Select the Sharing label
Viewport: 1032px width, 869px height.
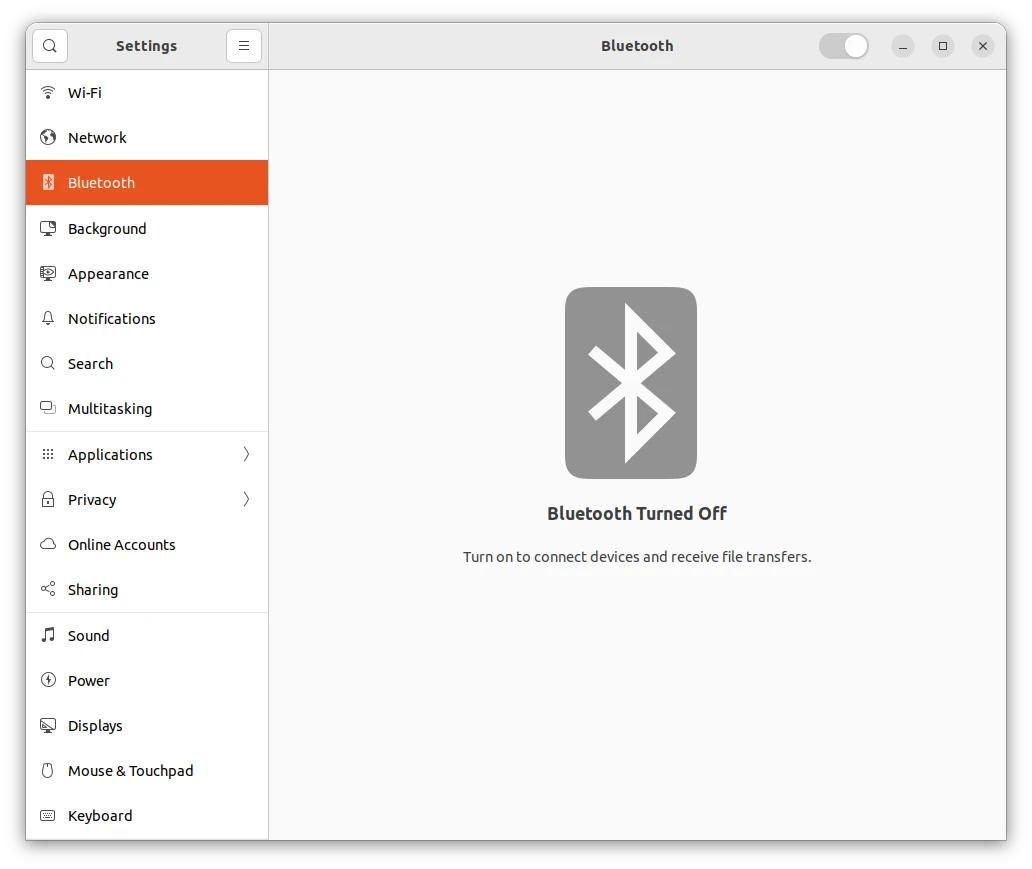pos(93,590)
